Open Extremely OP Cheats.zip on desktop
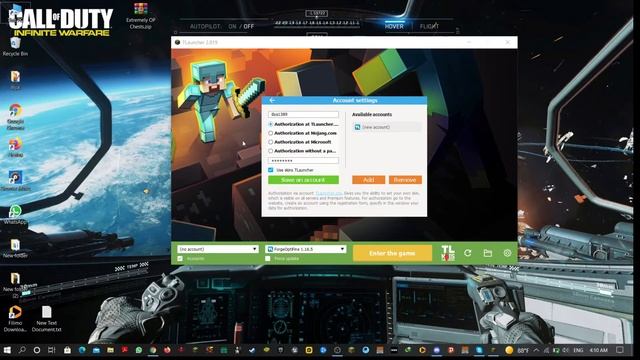Image resolution: width=640 pixels, height=360 pixels. pyautogui.click(x=140, y=16)
